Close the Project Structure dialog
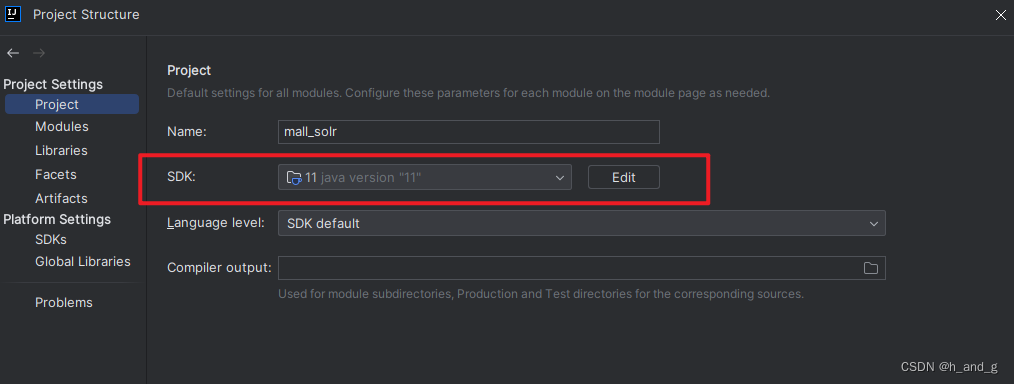This screenshot has height=384, width=1014. point(1000,15)
